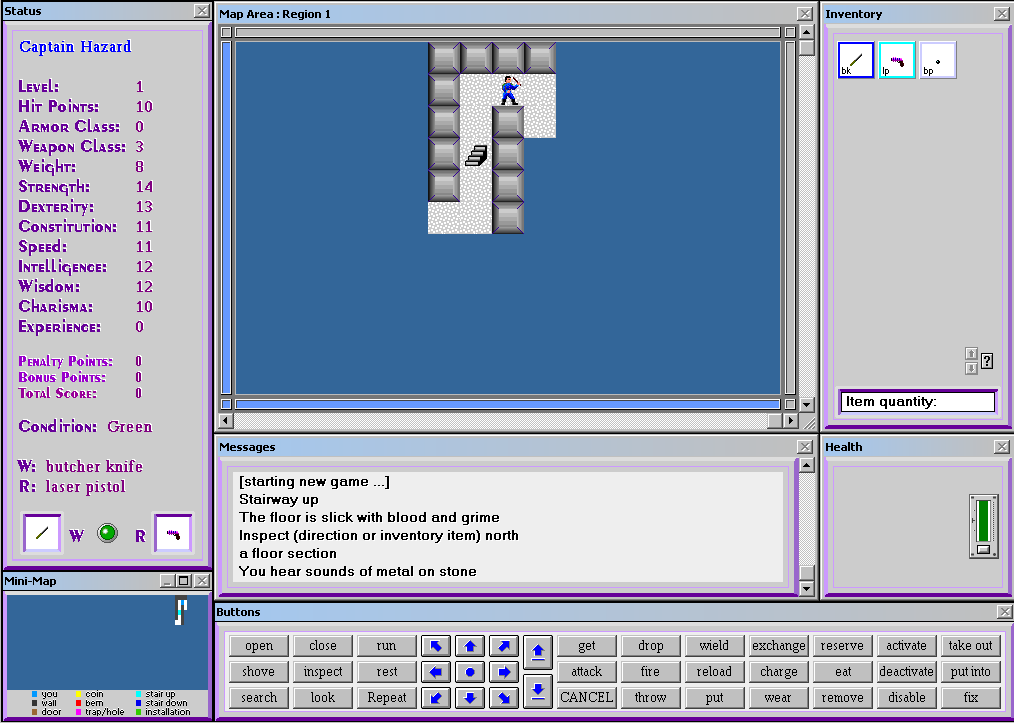Click the exchange button
The image size is (1014, 723).
point(779,645)
